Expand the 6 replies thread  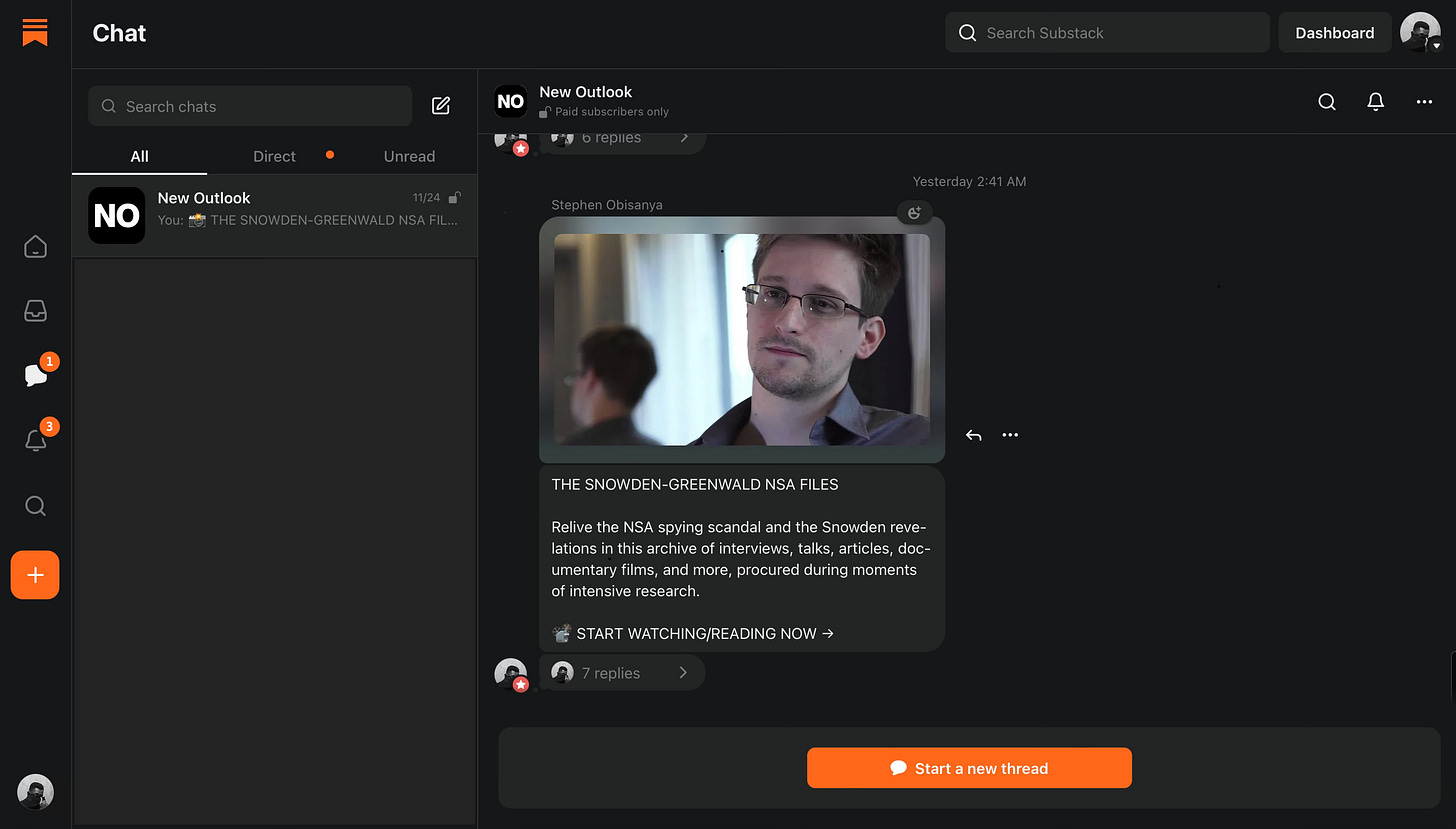[x=622, y=138]
